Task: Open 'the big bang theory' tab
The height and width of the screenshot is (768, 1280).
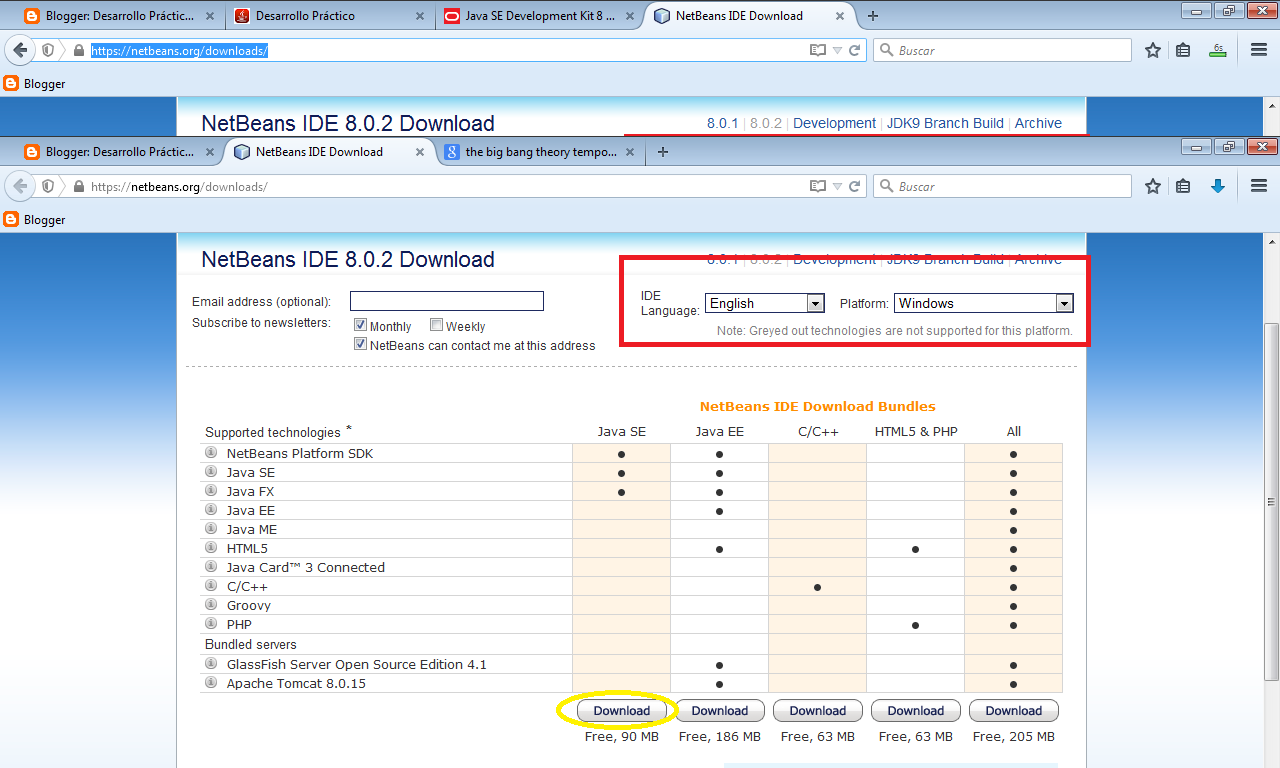Action: [535, 152]
